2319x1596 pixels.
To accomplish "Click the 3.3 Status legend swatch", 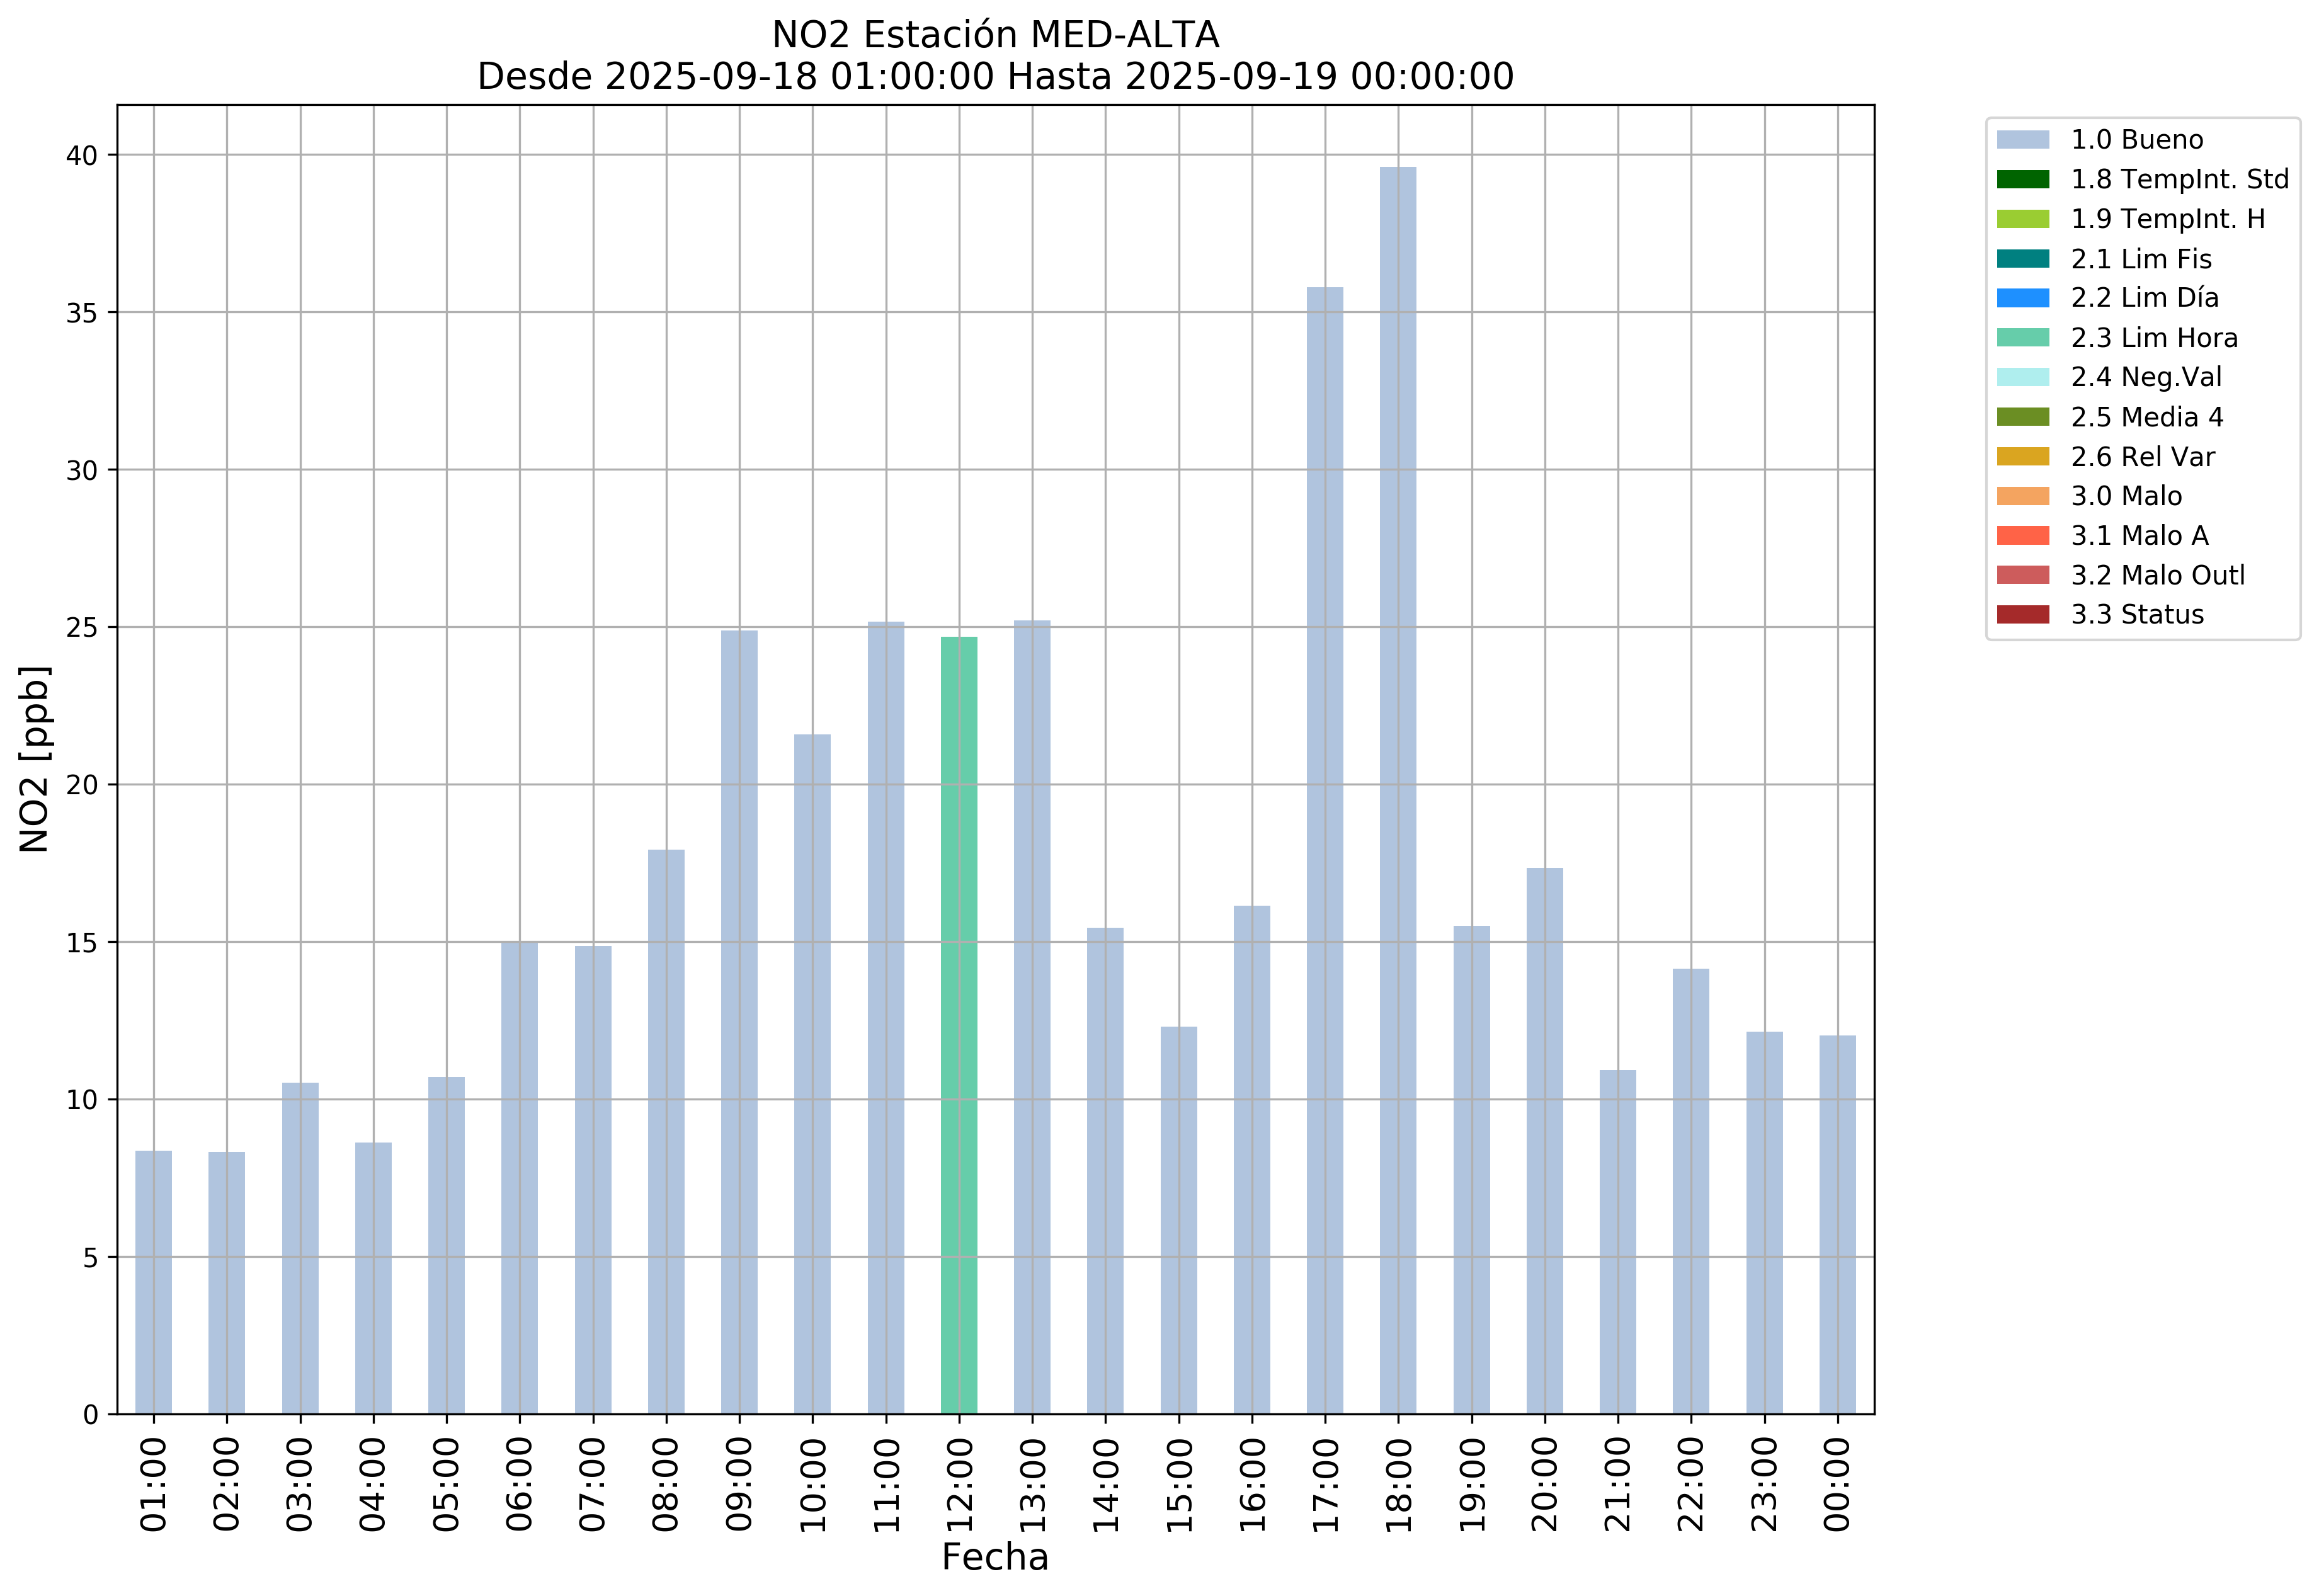I will click(x=2022, y=615).
